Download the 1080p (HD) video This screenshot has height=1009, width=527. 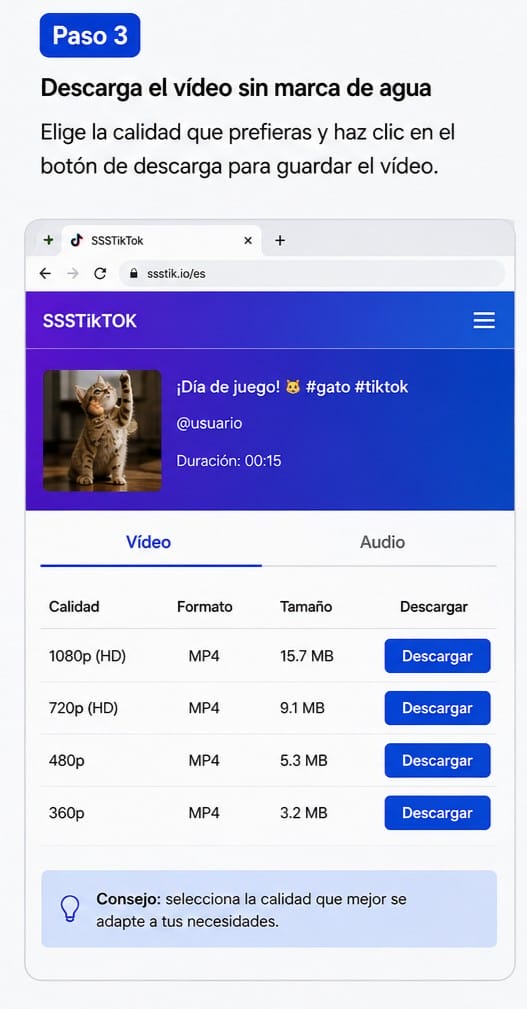point(438,656)
